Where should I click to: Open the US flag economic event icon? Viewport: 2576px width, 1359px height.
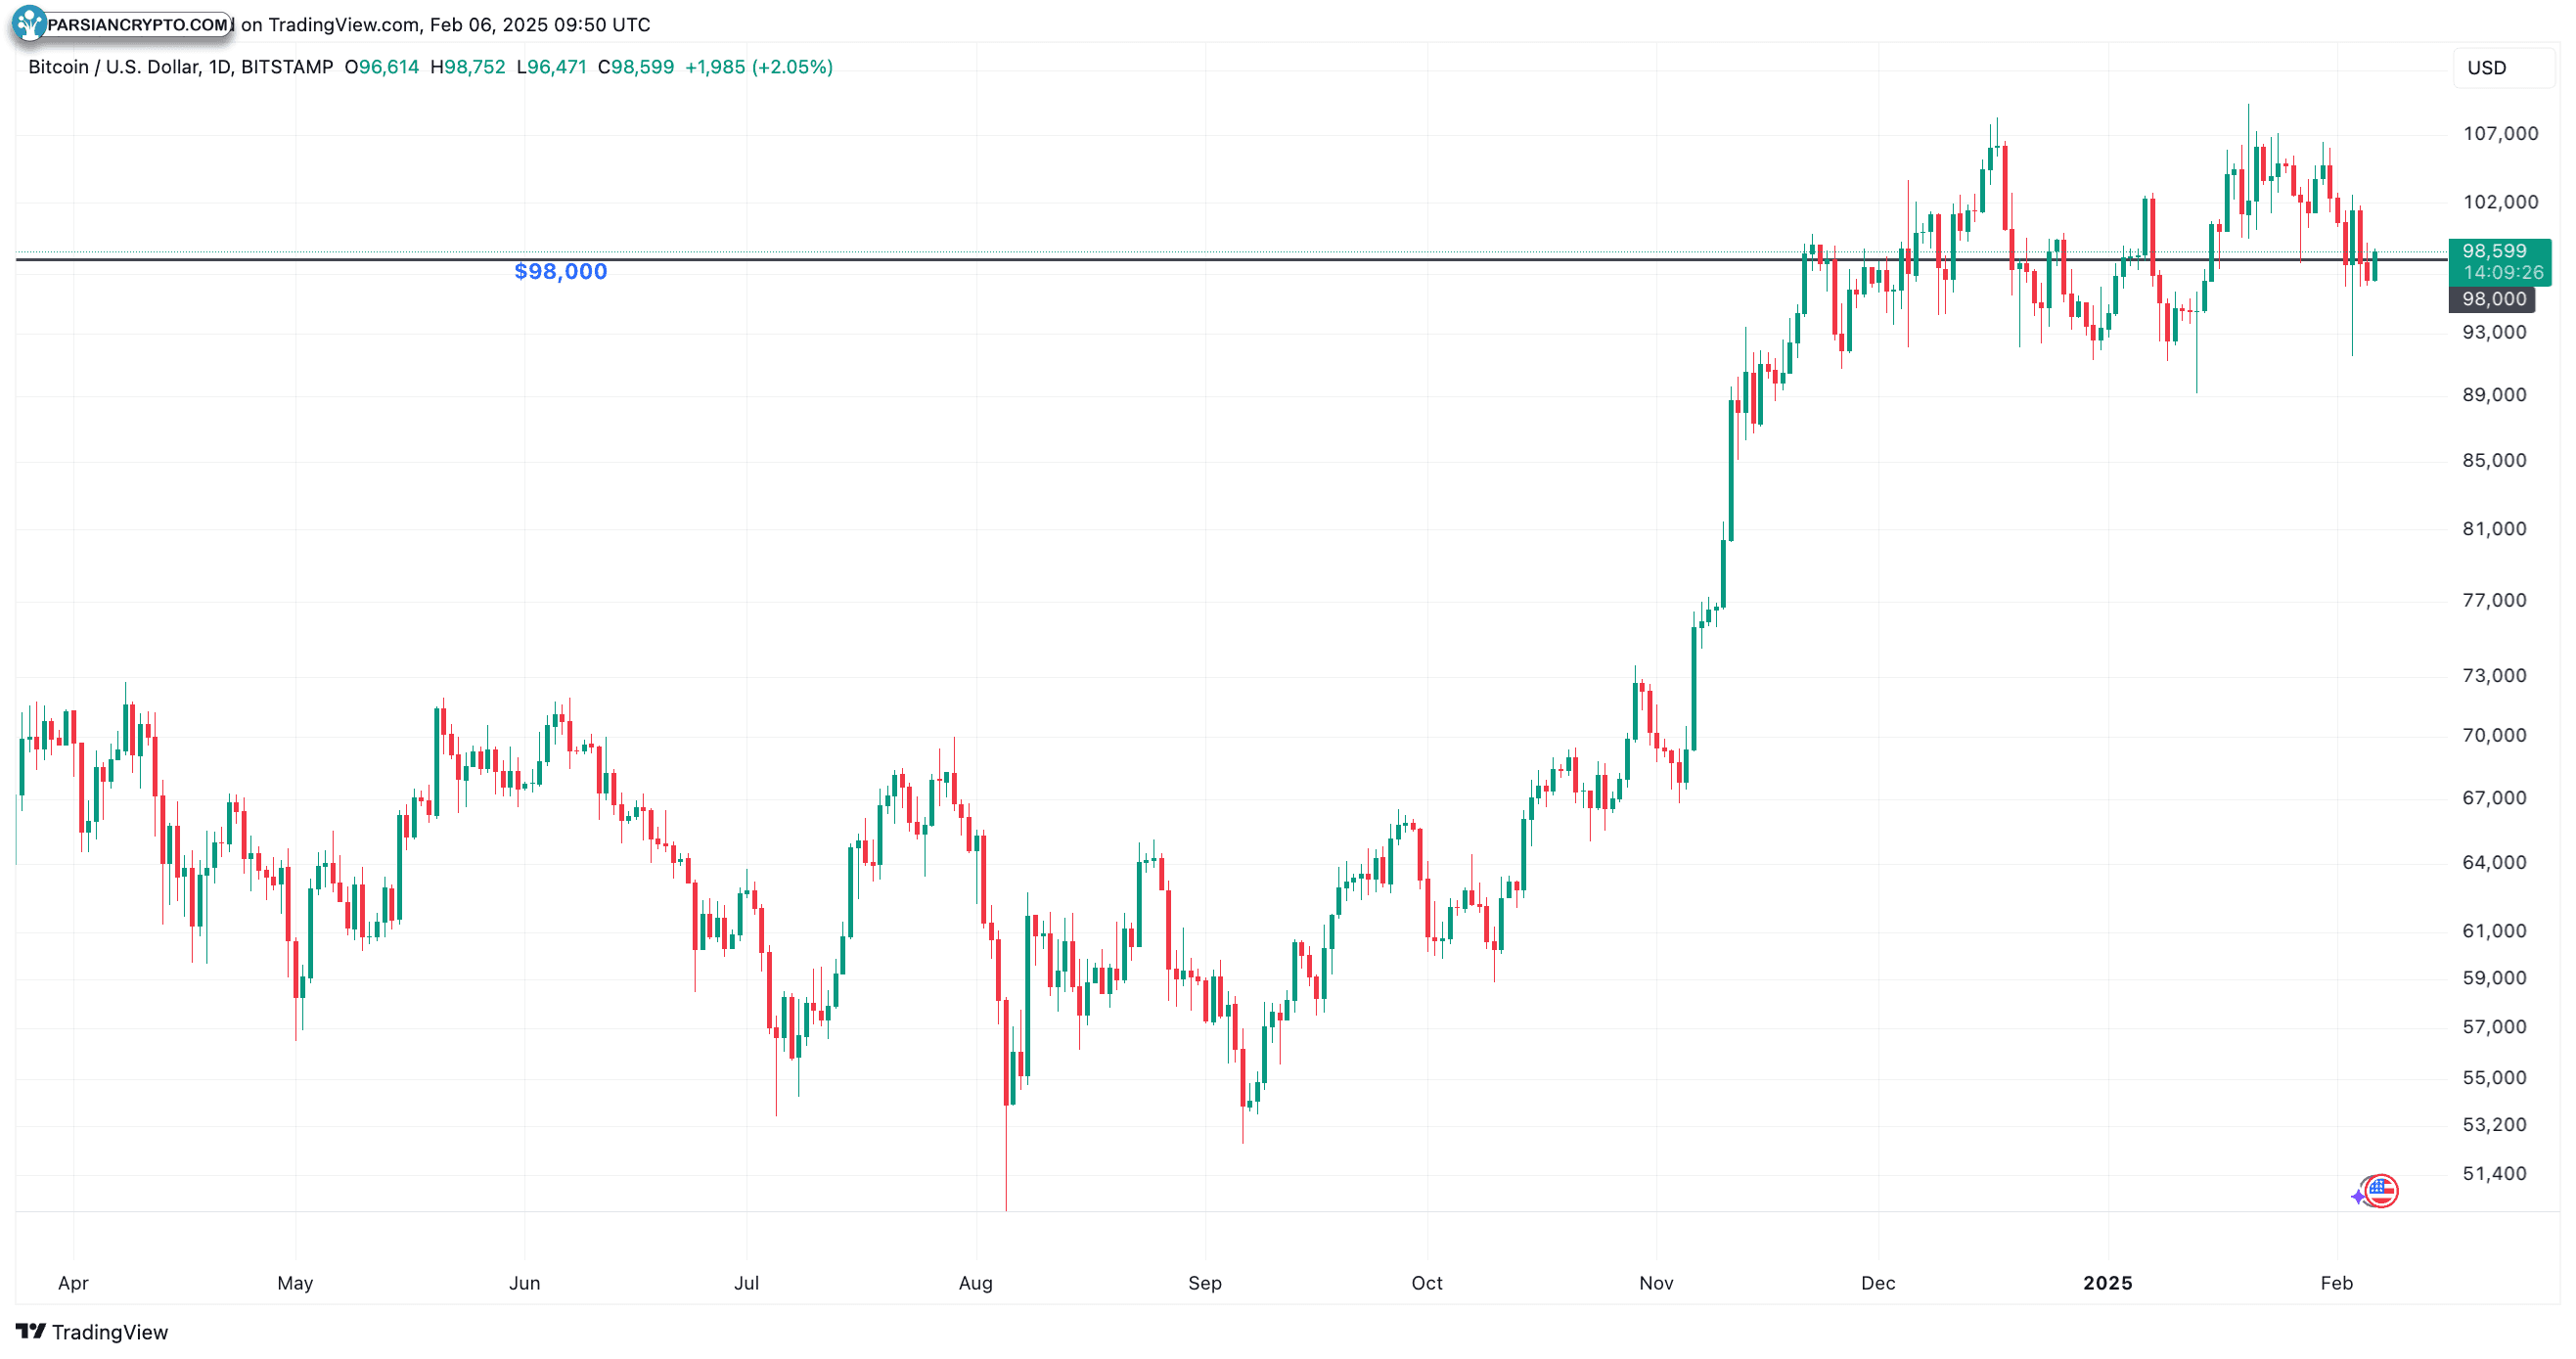click(x=2381, y=1191)
